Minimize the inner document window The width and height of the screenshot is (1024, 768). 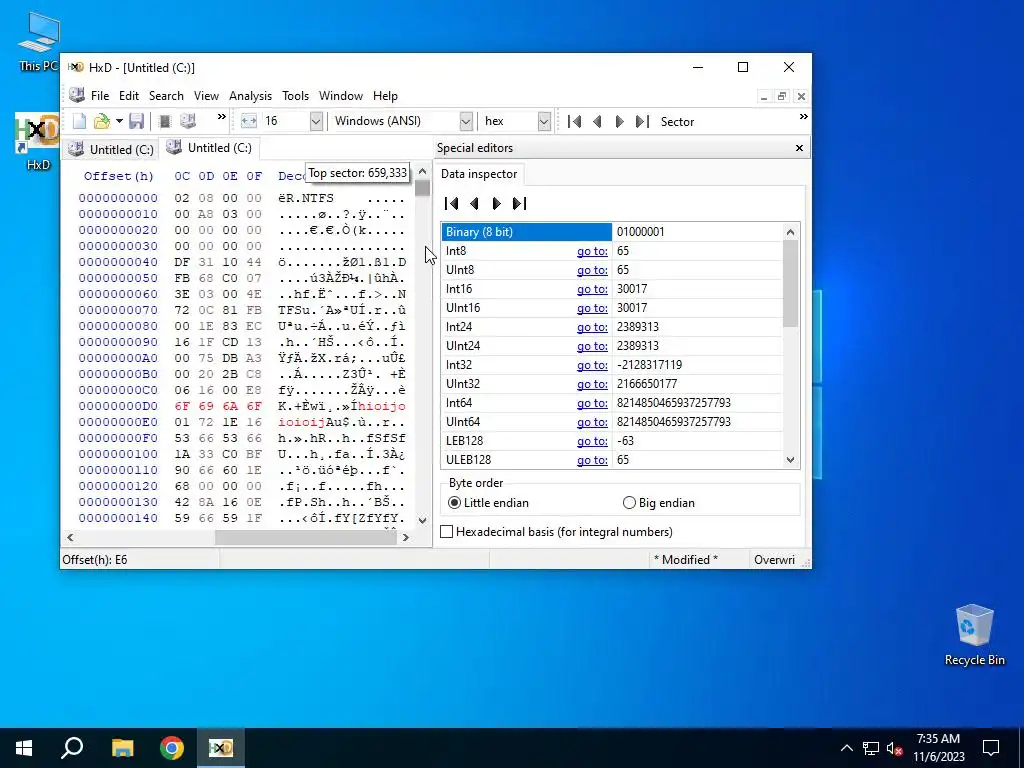763,96
